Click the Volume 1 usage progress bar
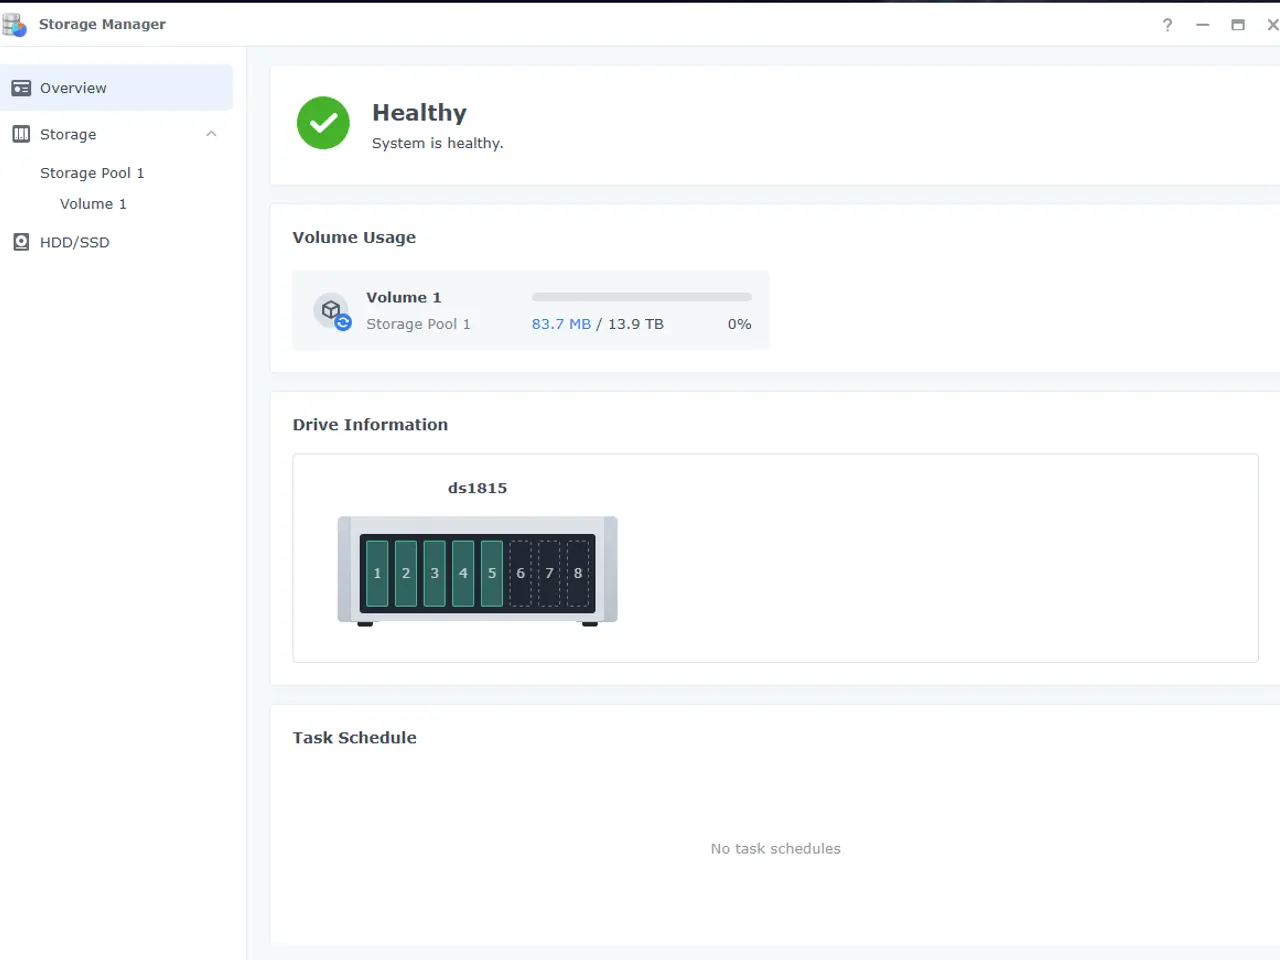The image size is (1280, 960). (x=642, y=297)
